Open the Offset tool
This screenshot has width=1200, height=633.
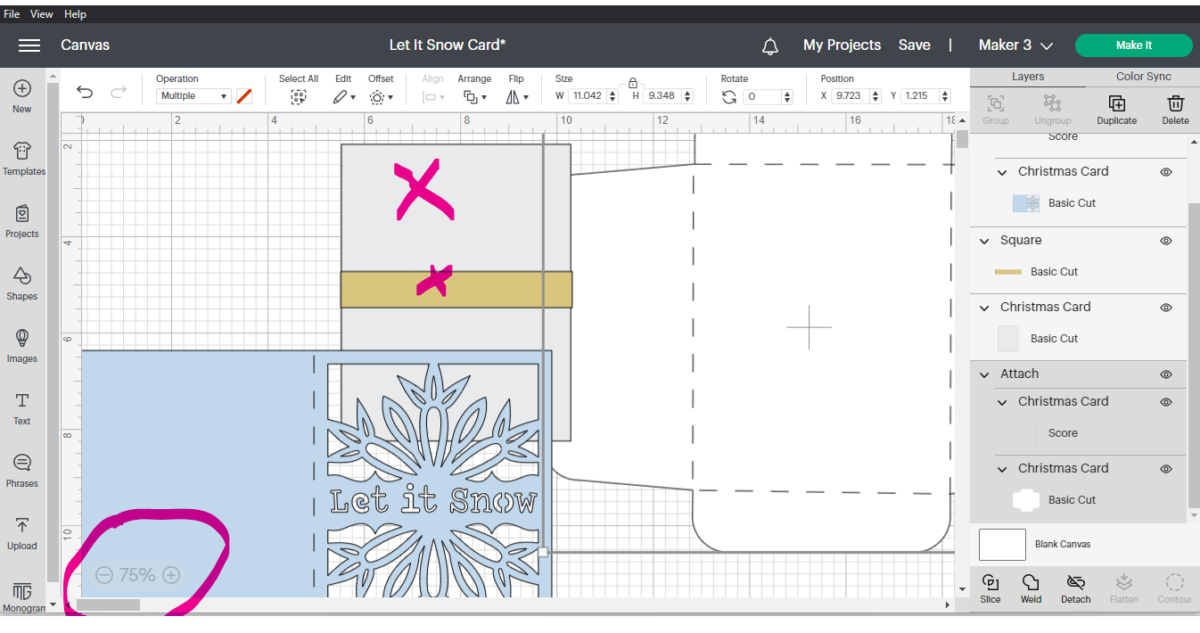click(x=380, y=97)
